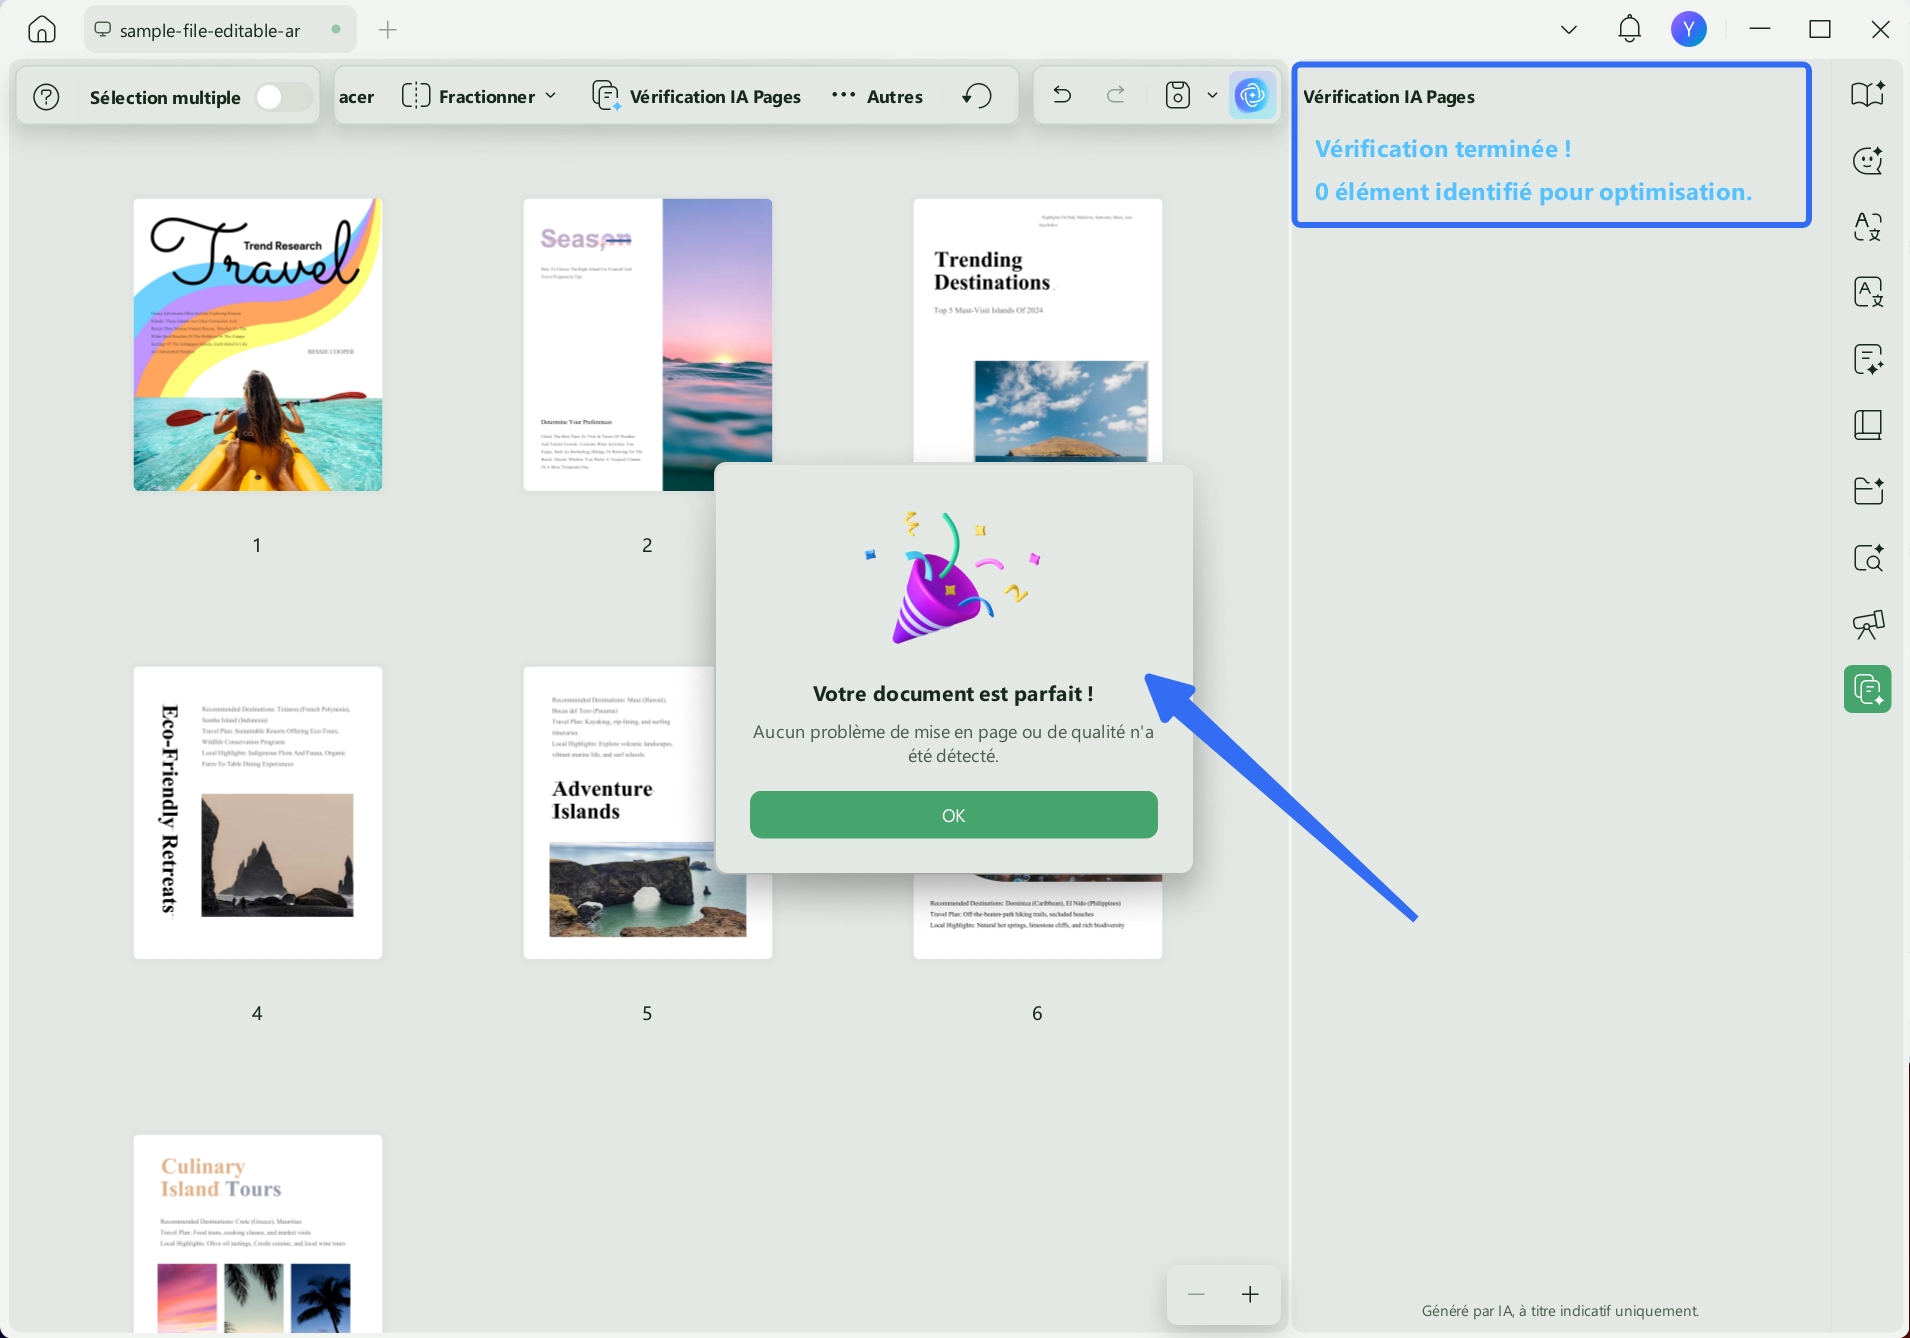Open the AI assistant toolbar icon

1252,96
